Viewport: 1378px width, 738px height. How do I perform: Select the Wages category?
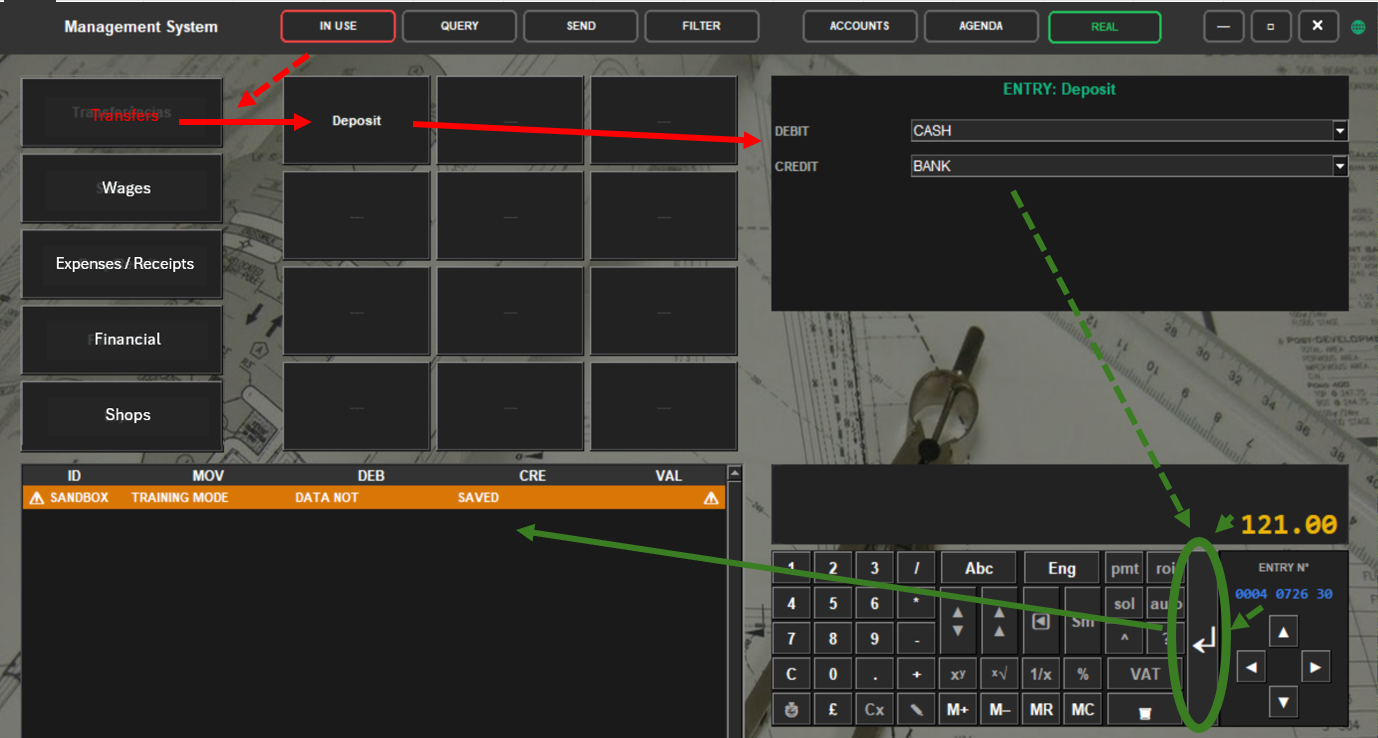122,188
